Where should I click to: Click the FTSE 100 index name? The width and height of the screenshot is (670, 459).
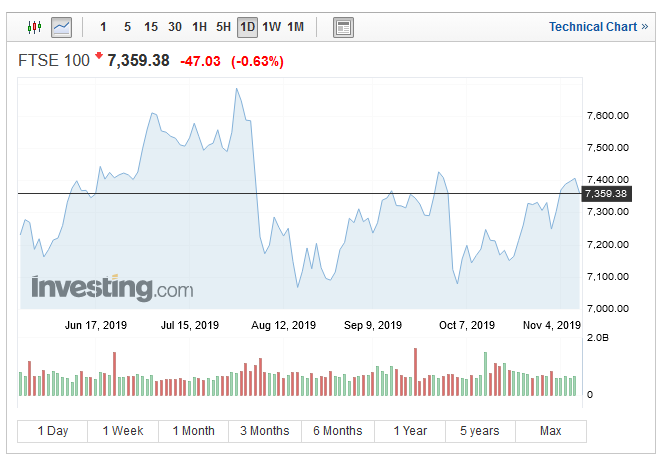[54, 61]
